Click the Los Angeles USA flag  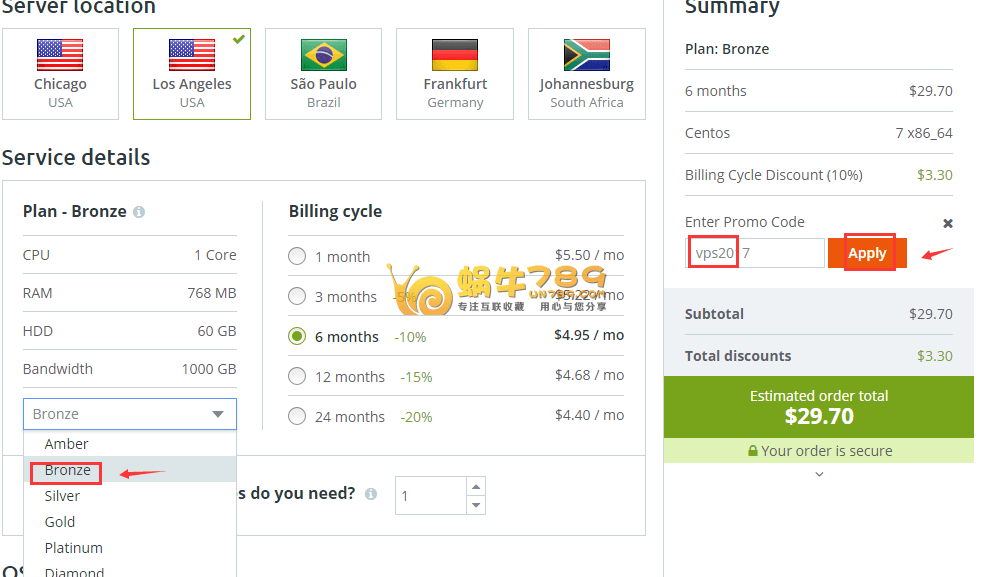(192, 54)
